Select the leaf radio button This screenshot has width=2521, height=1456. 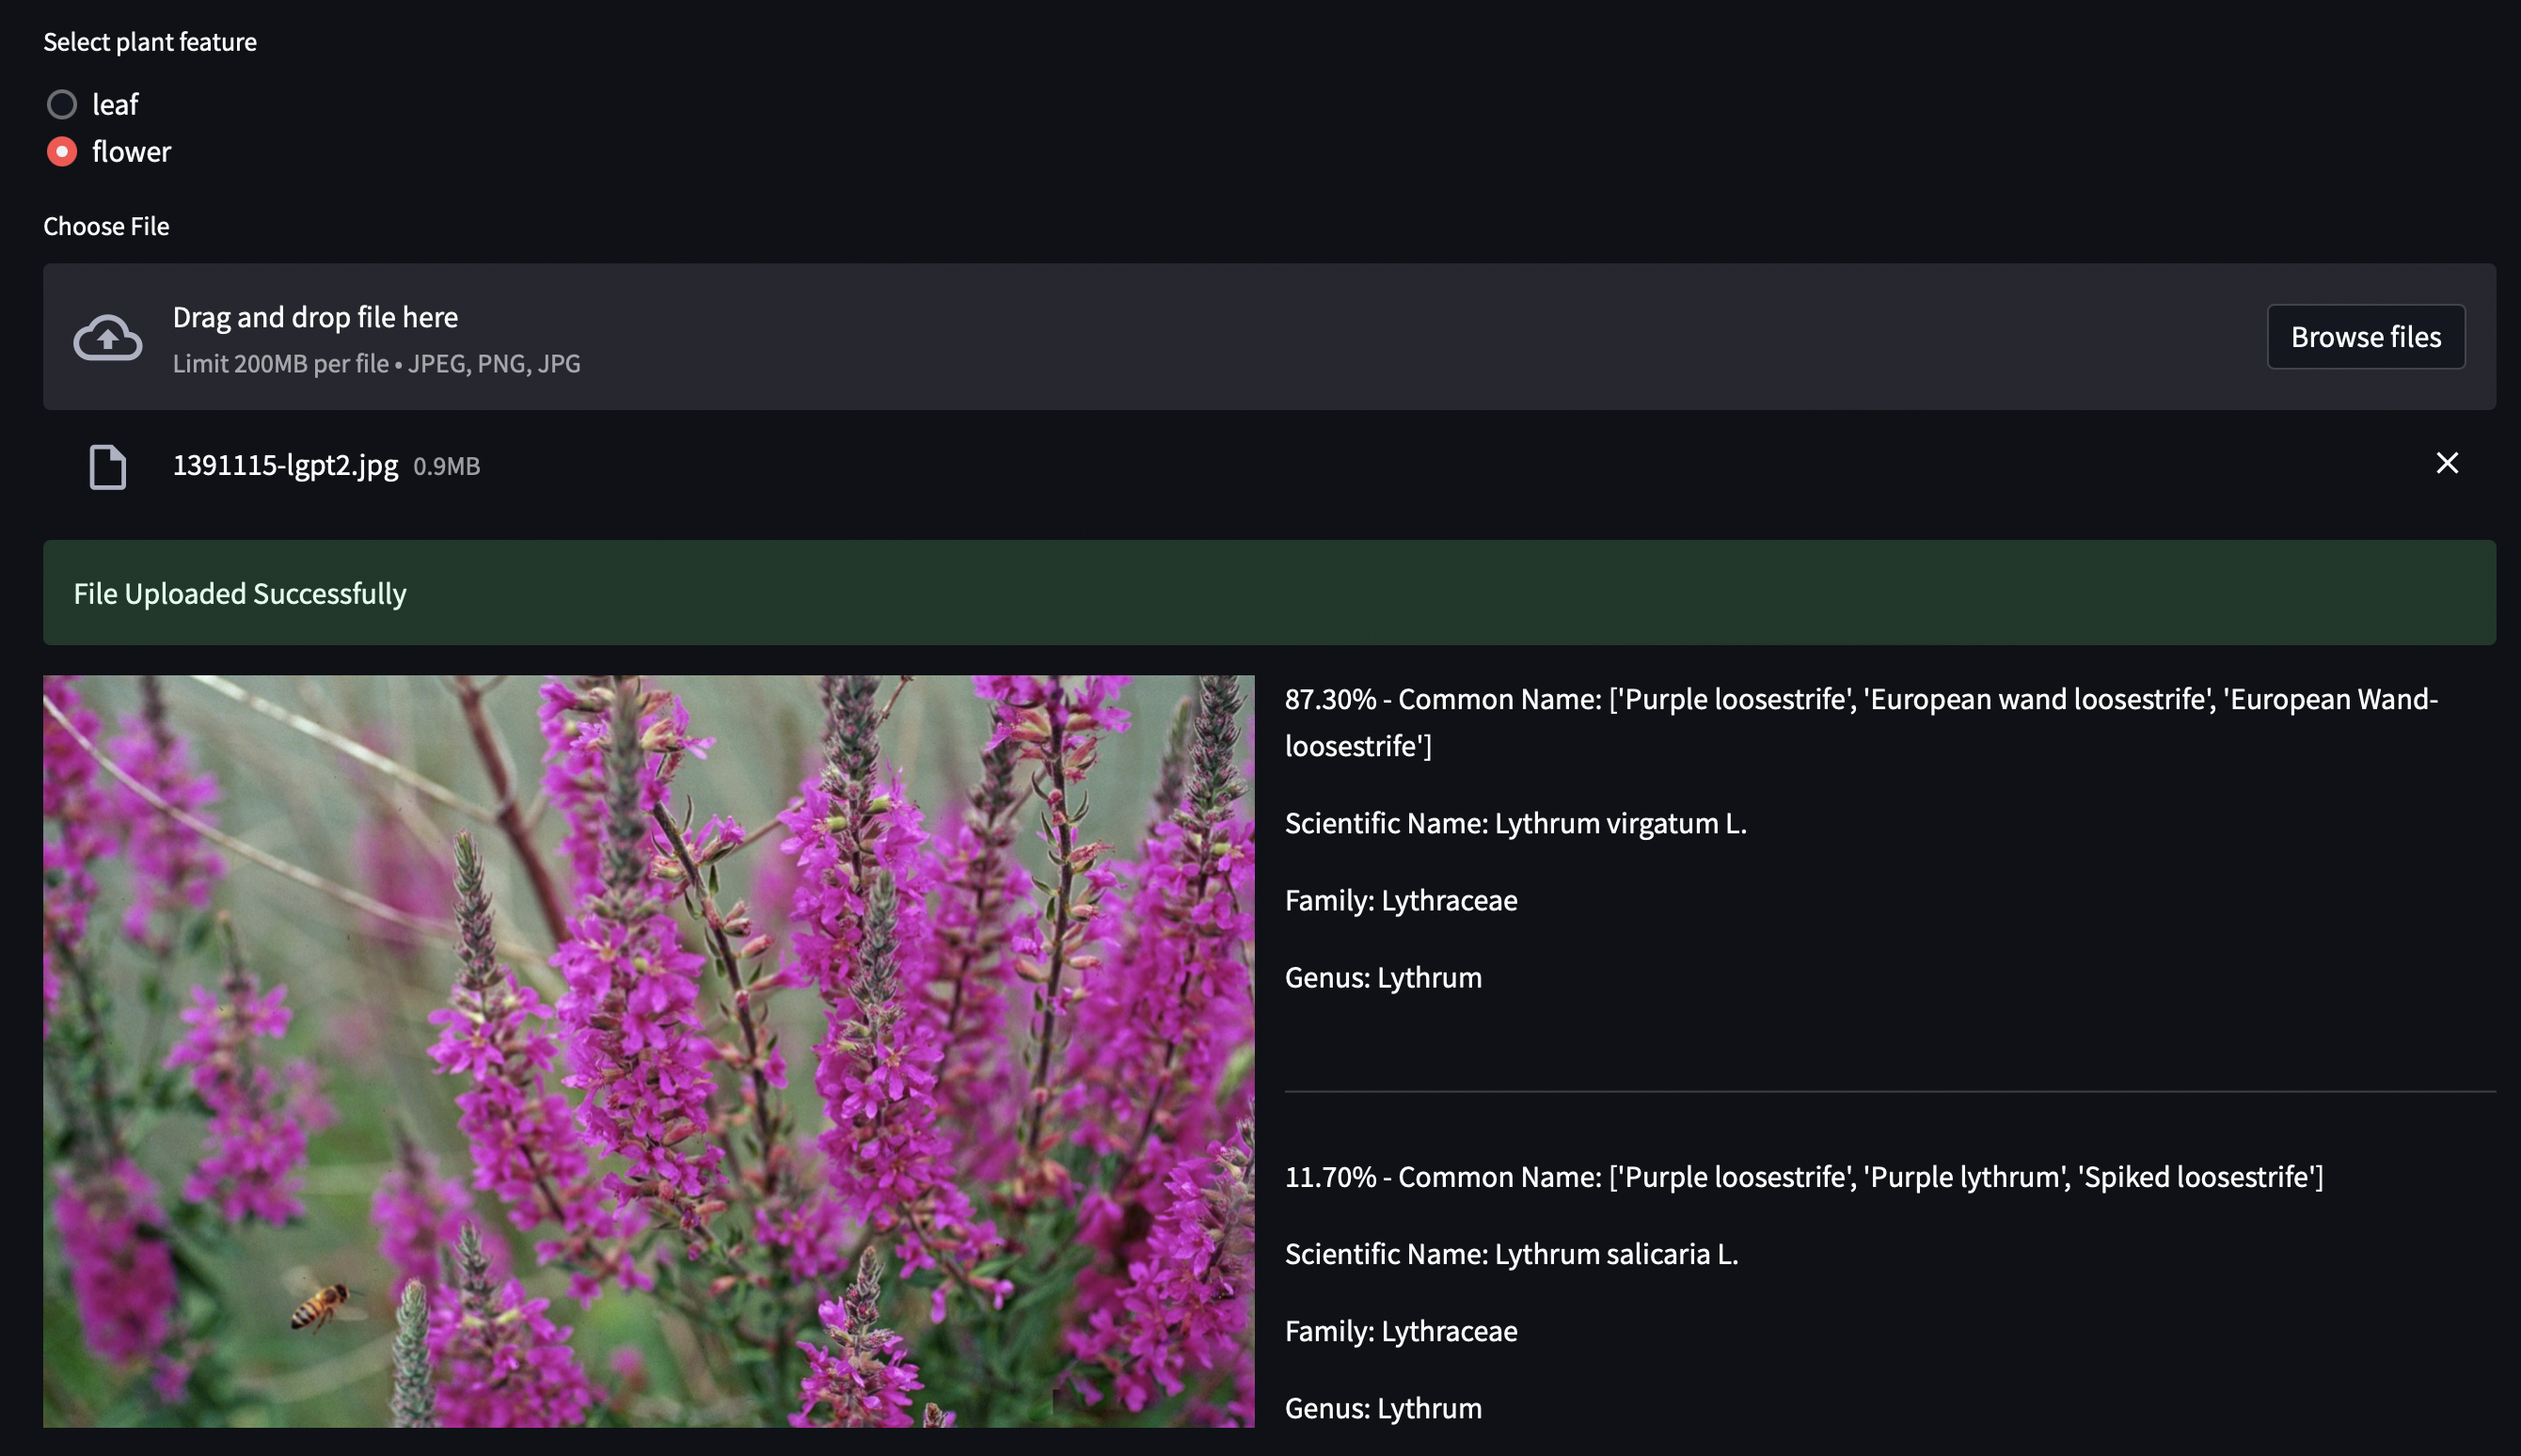click(62, 104)
